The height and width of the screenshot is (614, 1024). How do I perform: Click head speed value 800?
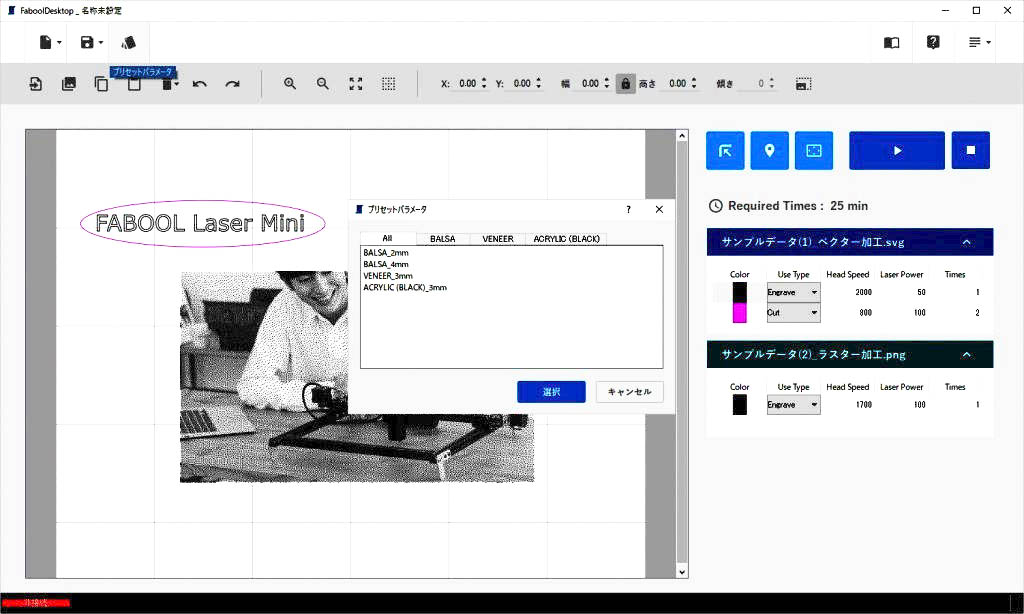[x=865, y=313]
